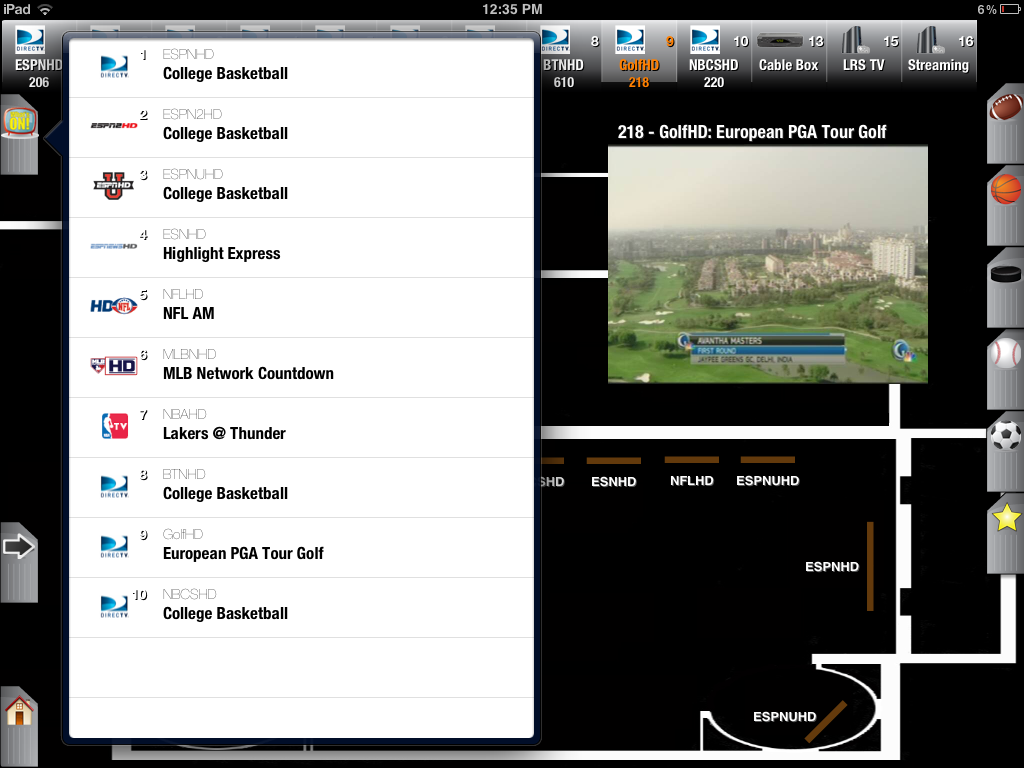Tap the 12:35 PM clock in the status bar
The width and height of the screenshot is (1024, 768).
point(512,9)
